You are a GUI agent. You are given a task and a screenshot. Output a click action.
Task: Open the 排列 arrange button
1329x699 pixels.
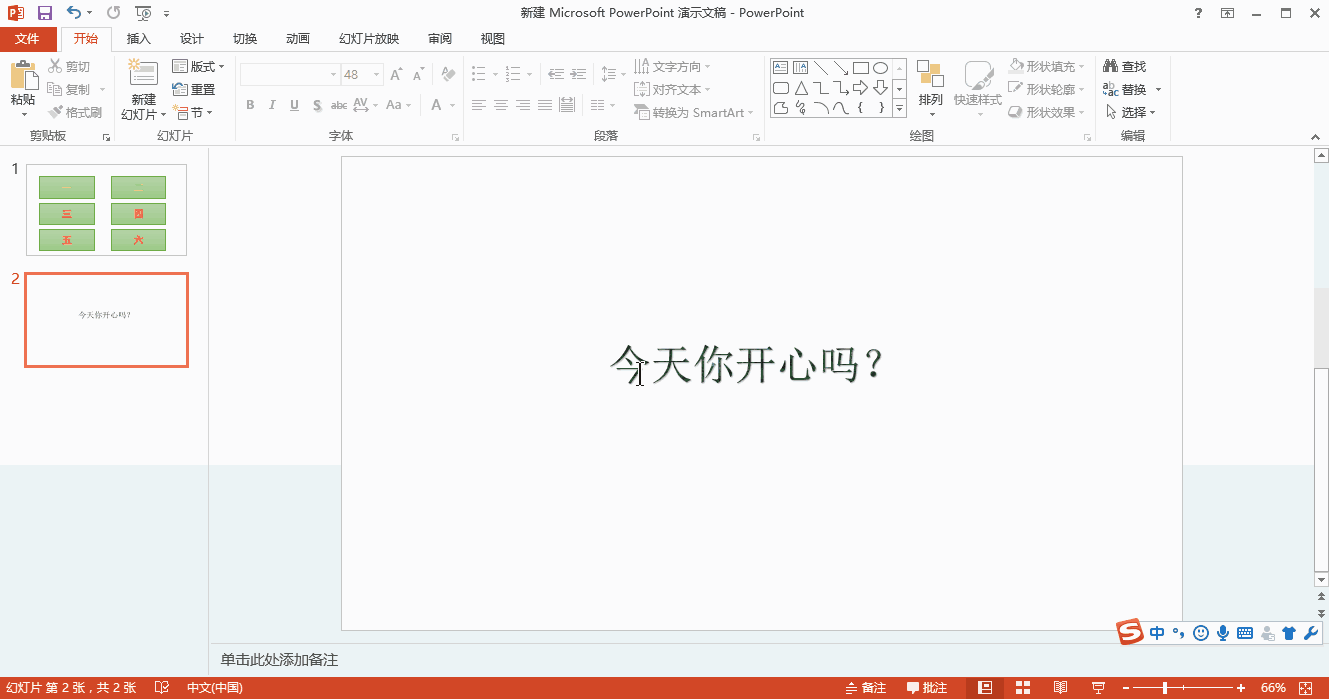[x=931, y=88]
